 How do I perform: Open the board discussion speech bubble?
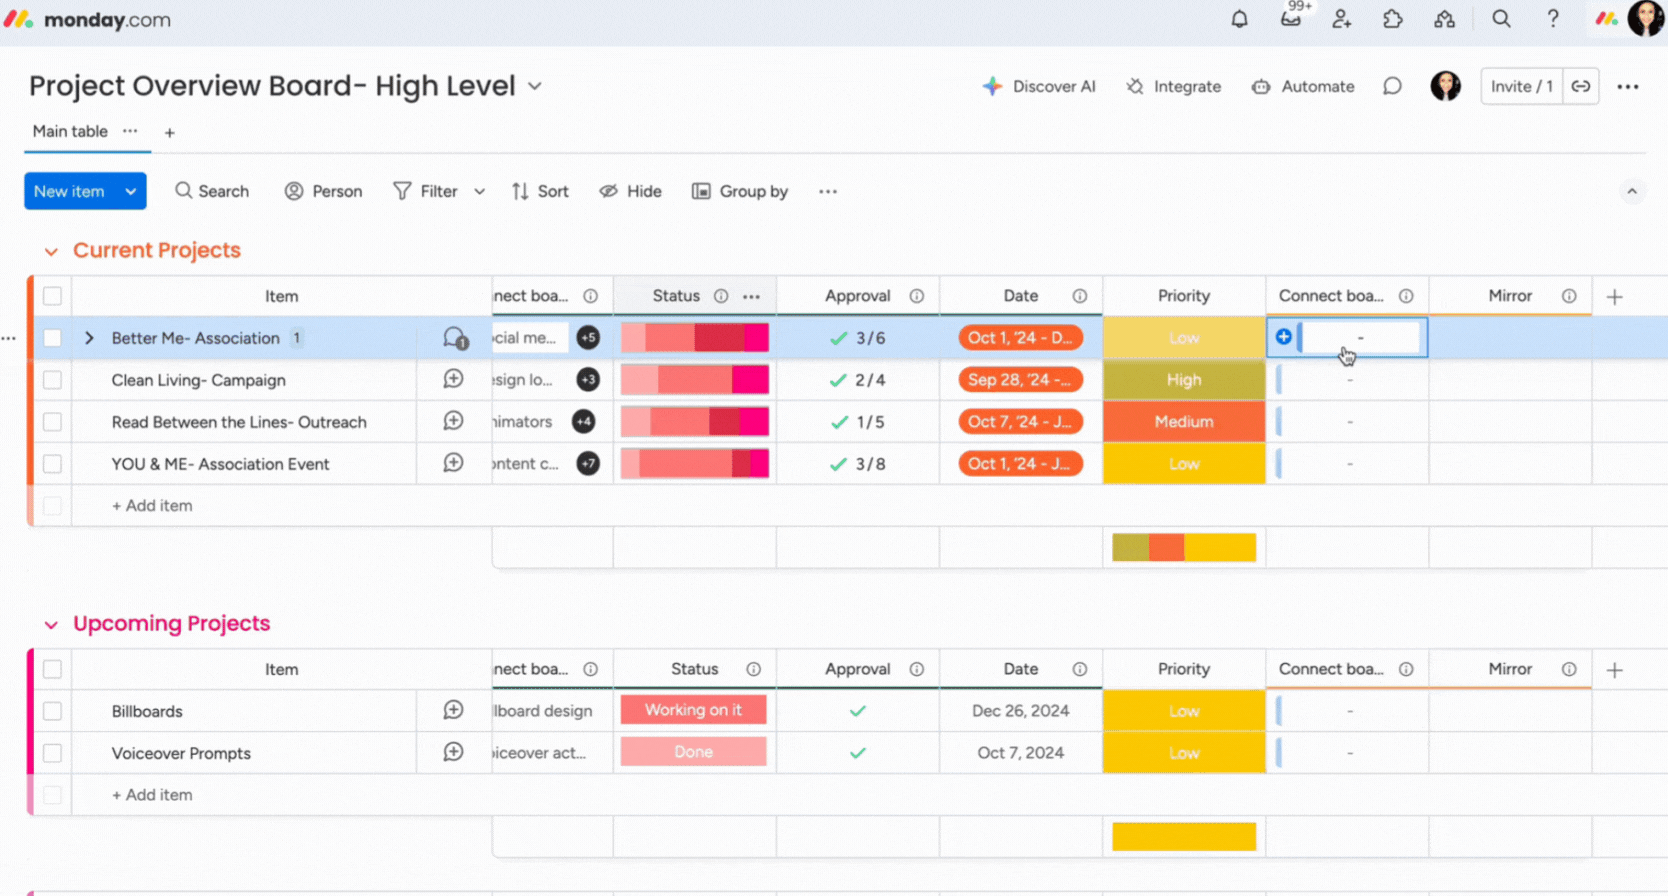(1392, 86)
